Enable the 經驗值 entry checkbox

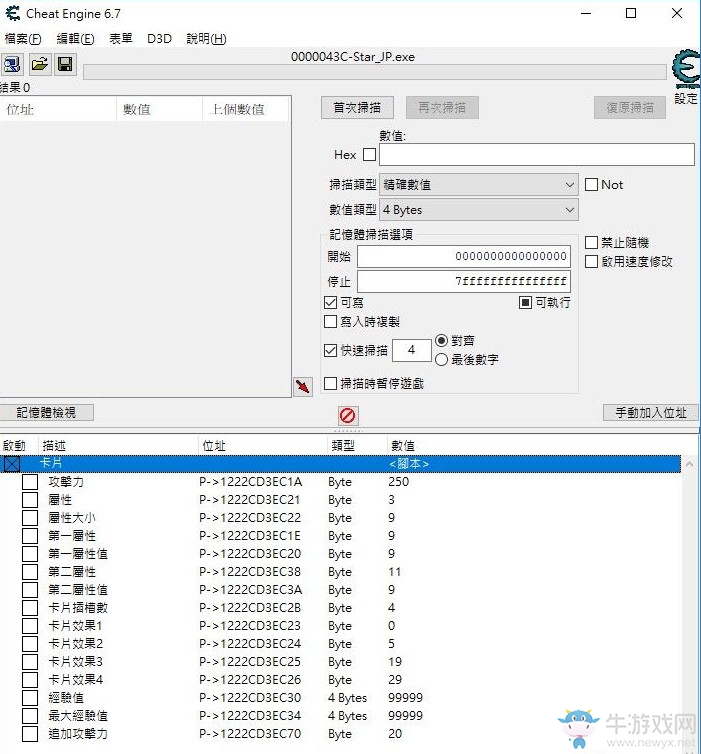[x=30, y=698]
